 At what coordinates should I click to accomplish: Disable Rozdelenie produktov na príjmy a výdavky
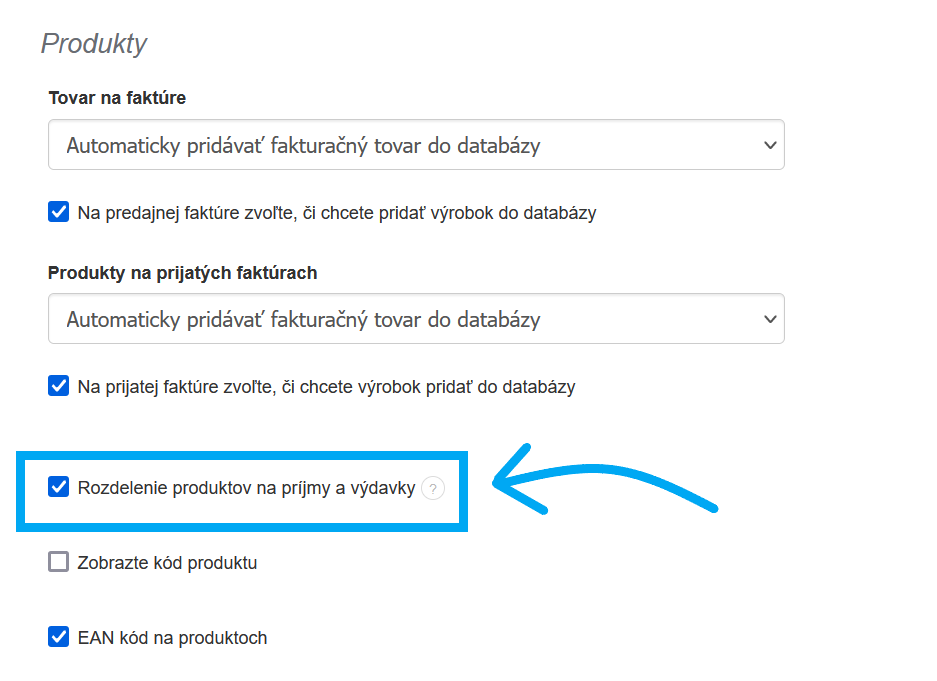tap(59, 488)
